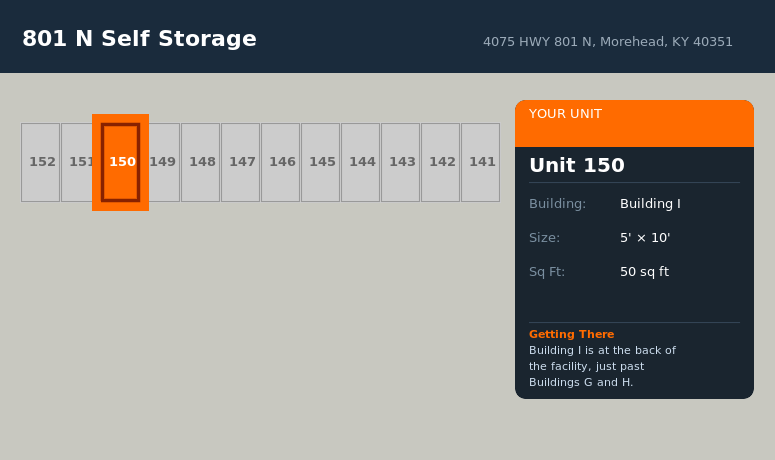Viewport: 775px width, 460px height.
Task: Select unit 142 box
Action: [441, 162]
